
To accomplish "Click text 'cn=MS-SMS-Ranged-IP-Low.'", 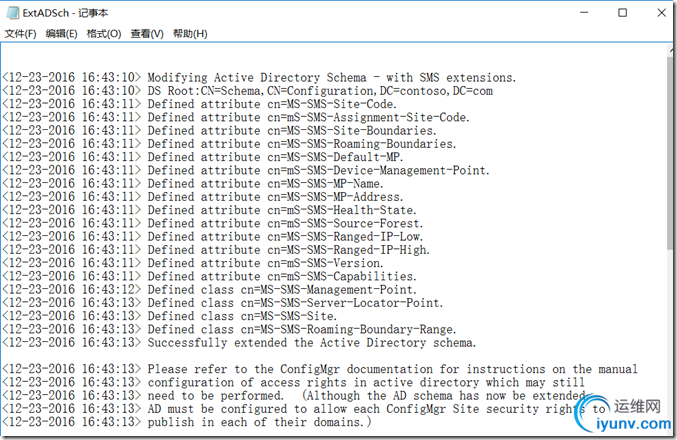I will [x=345, y=237].
